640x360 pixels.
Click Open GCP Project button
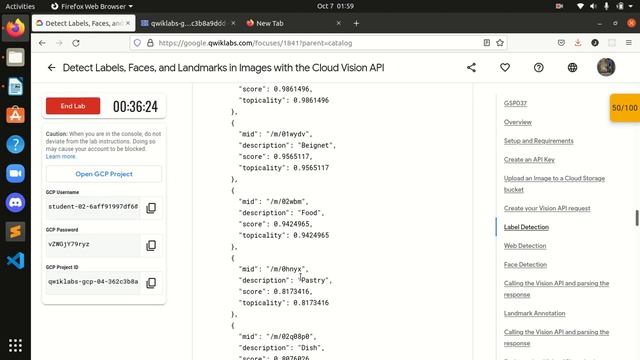[104, 174]
